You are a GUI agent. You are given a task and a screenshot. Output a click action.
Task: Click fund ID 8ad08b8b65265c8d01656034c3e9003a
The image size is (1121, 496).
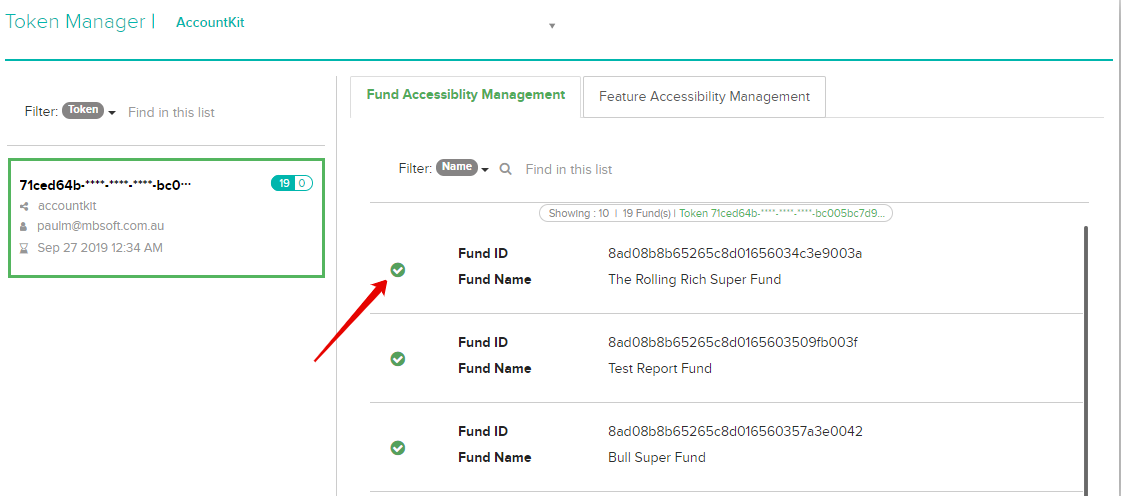click(x=735, y=253)
